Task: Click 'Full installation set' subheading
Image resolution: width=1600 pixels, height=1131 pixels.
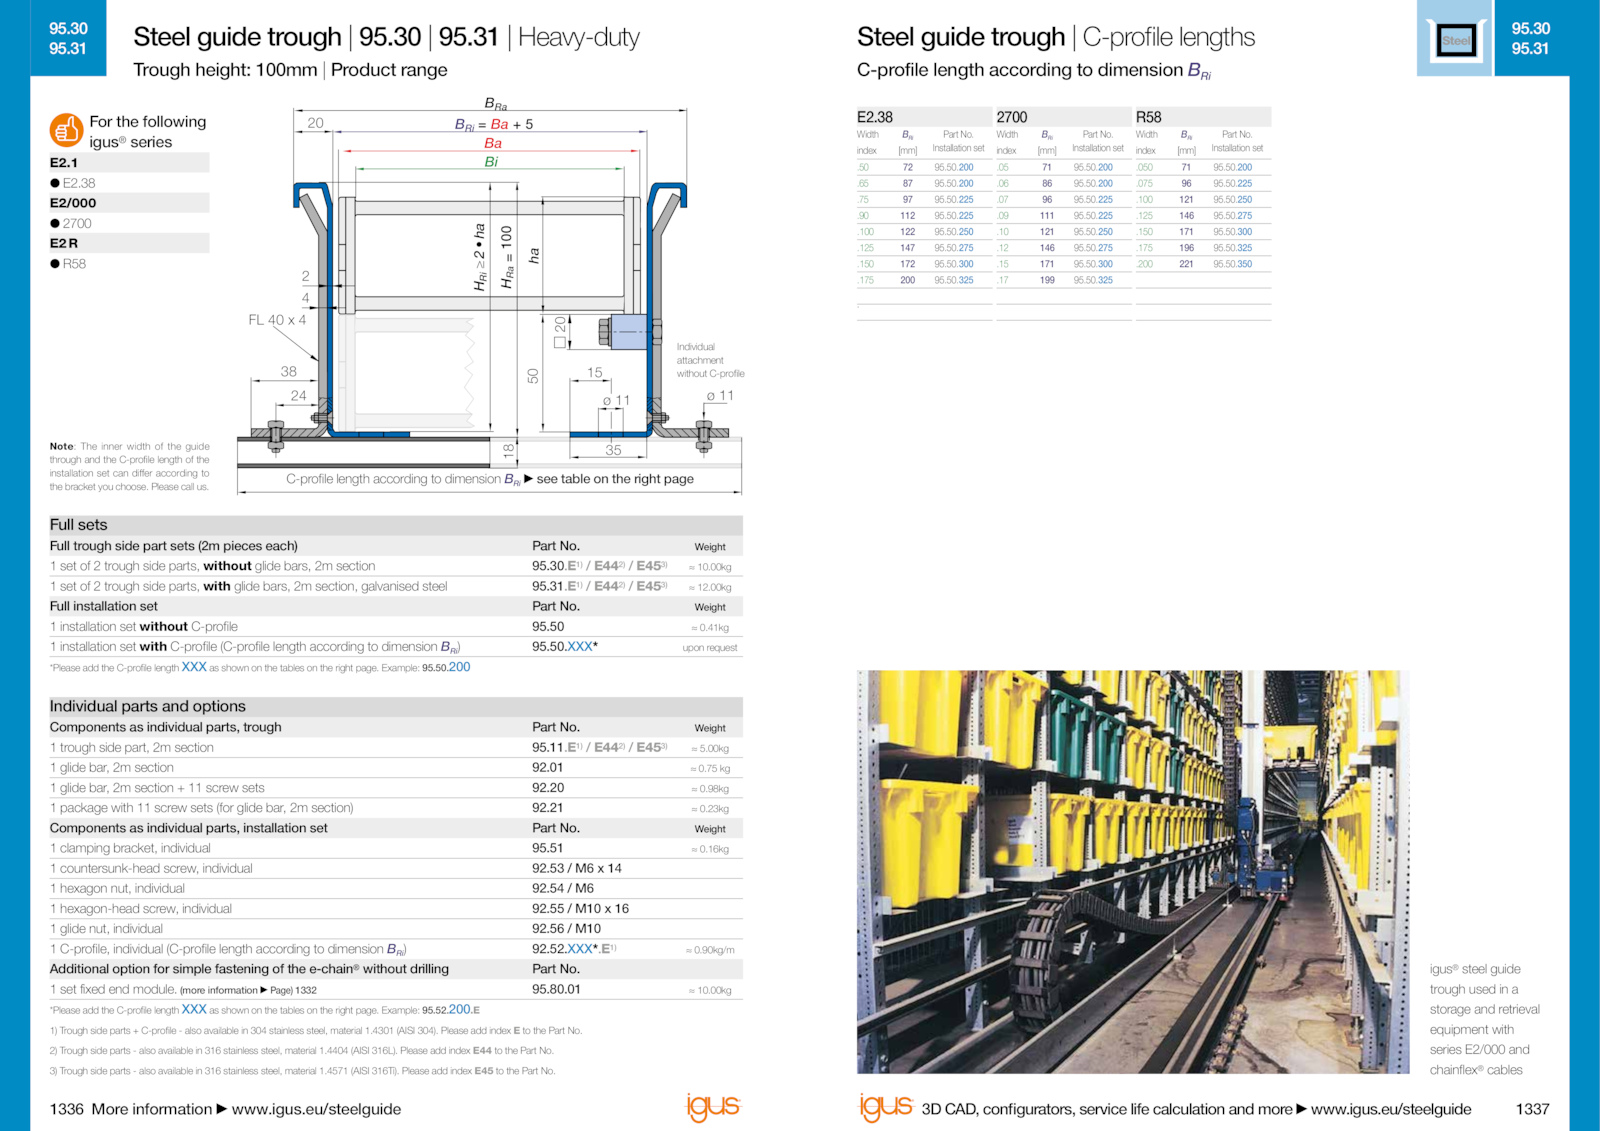Action: [104, 606]
